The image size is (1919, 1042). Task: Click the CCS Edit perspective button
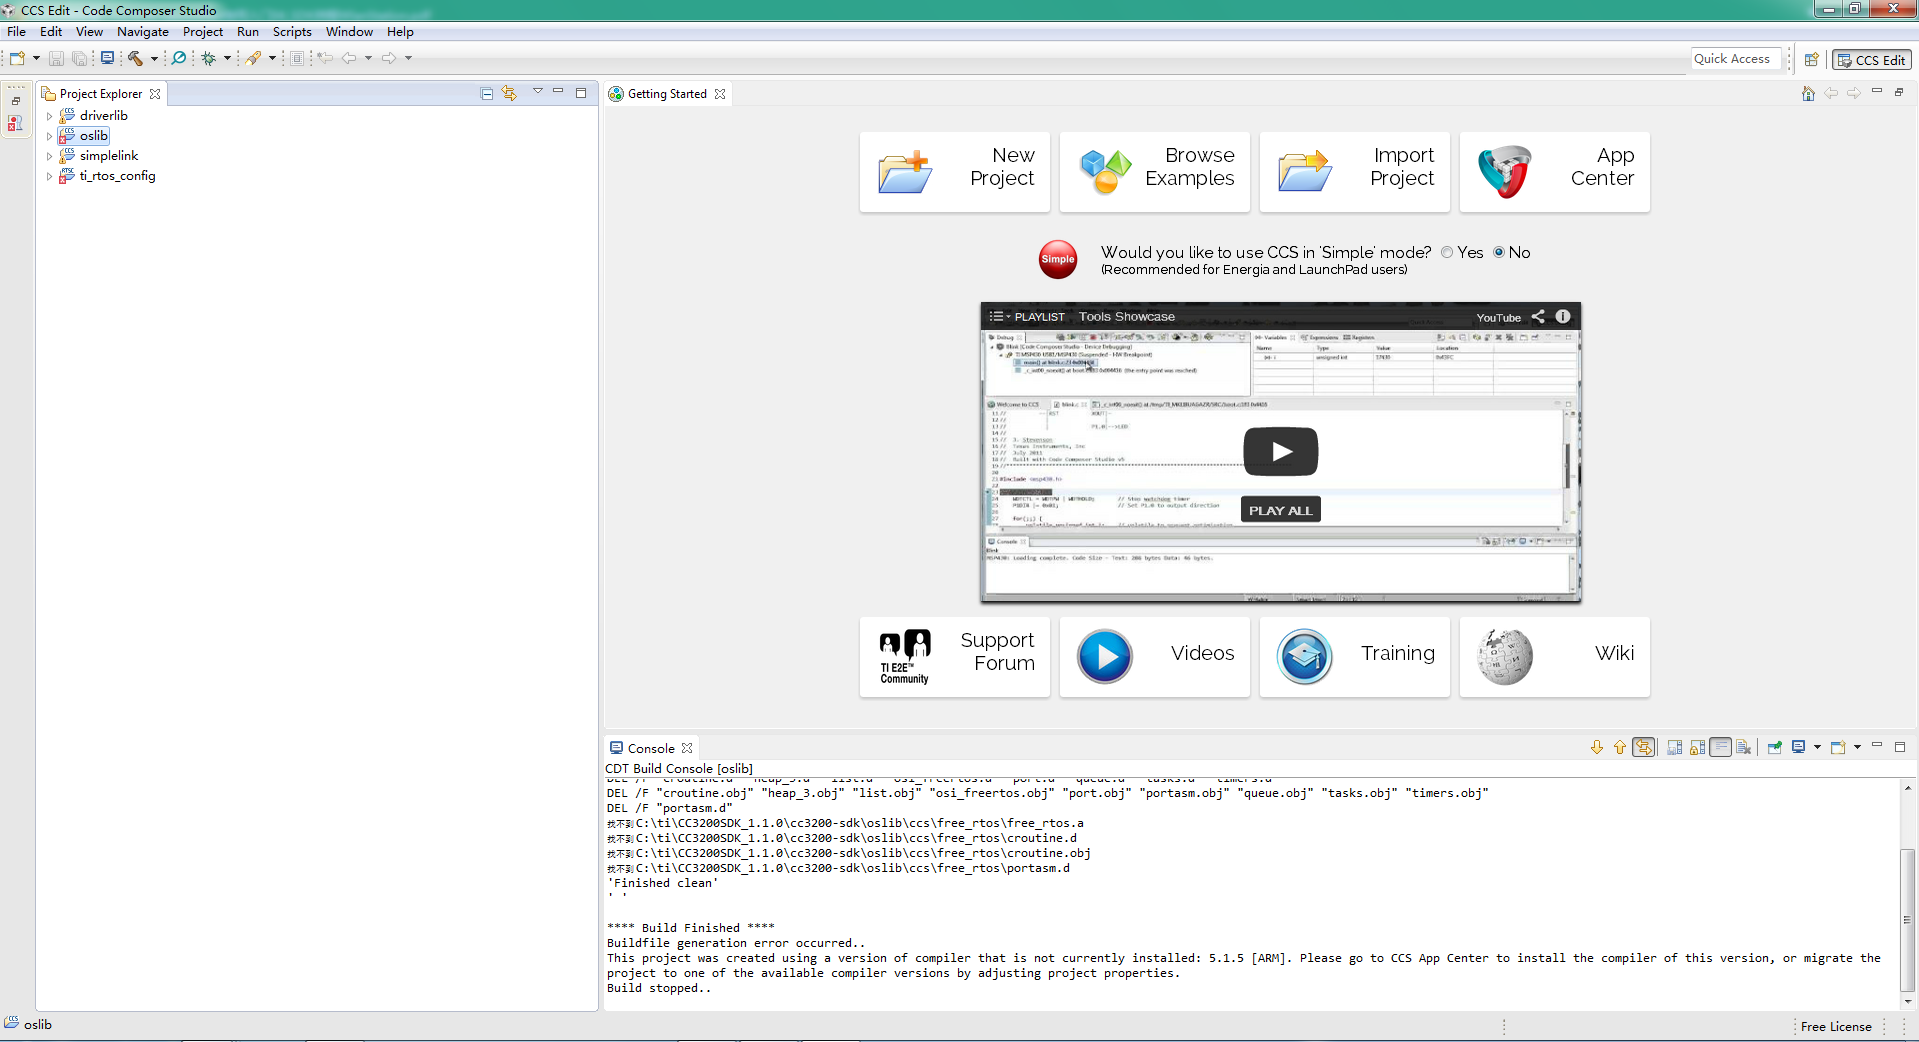pos(1872,60)
